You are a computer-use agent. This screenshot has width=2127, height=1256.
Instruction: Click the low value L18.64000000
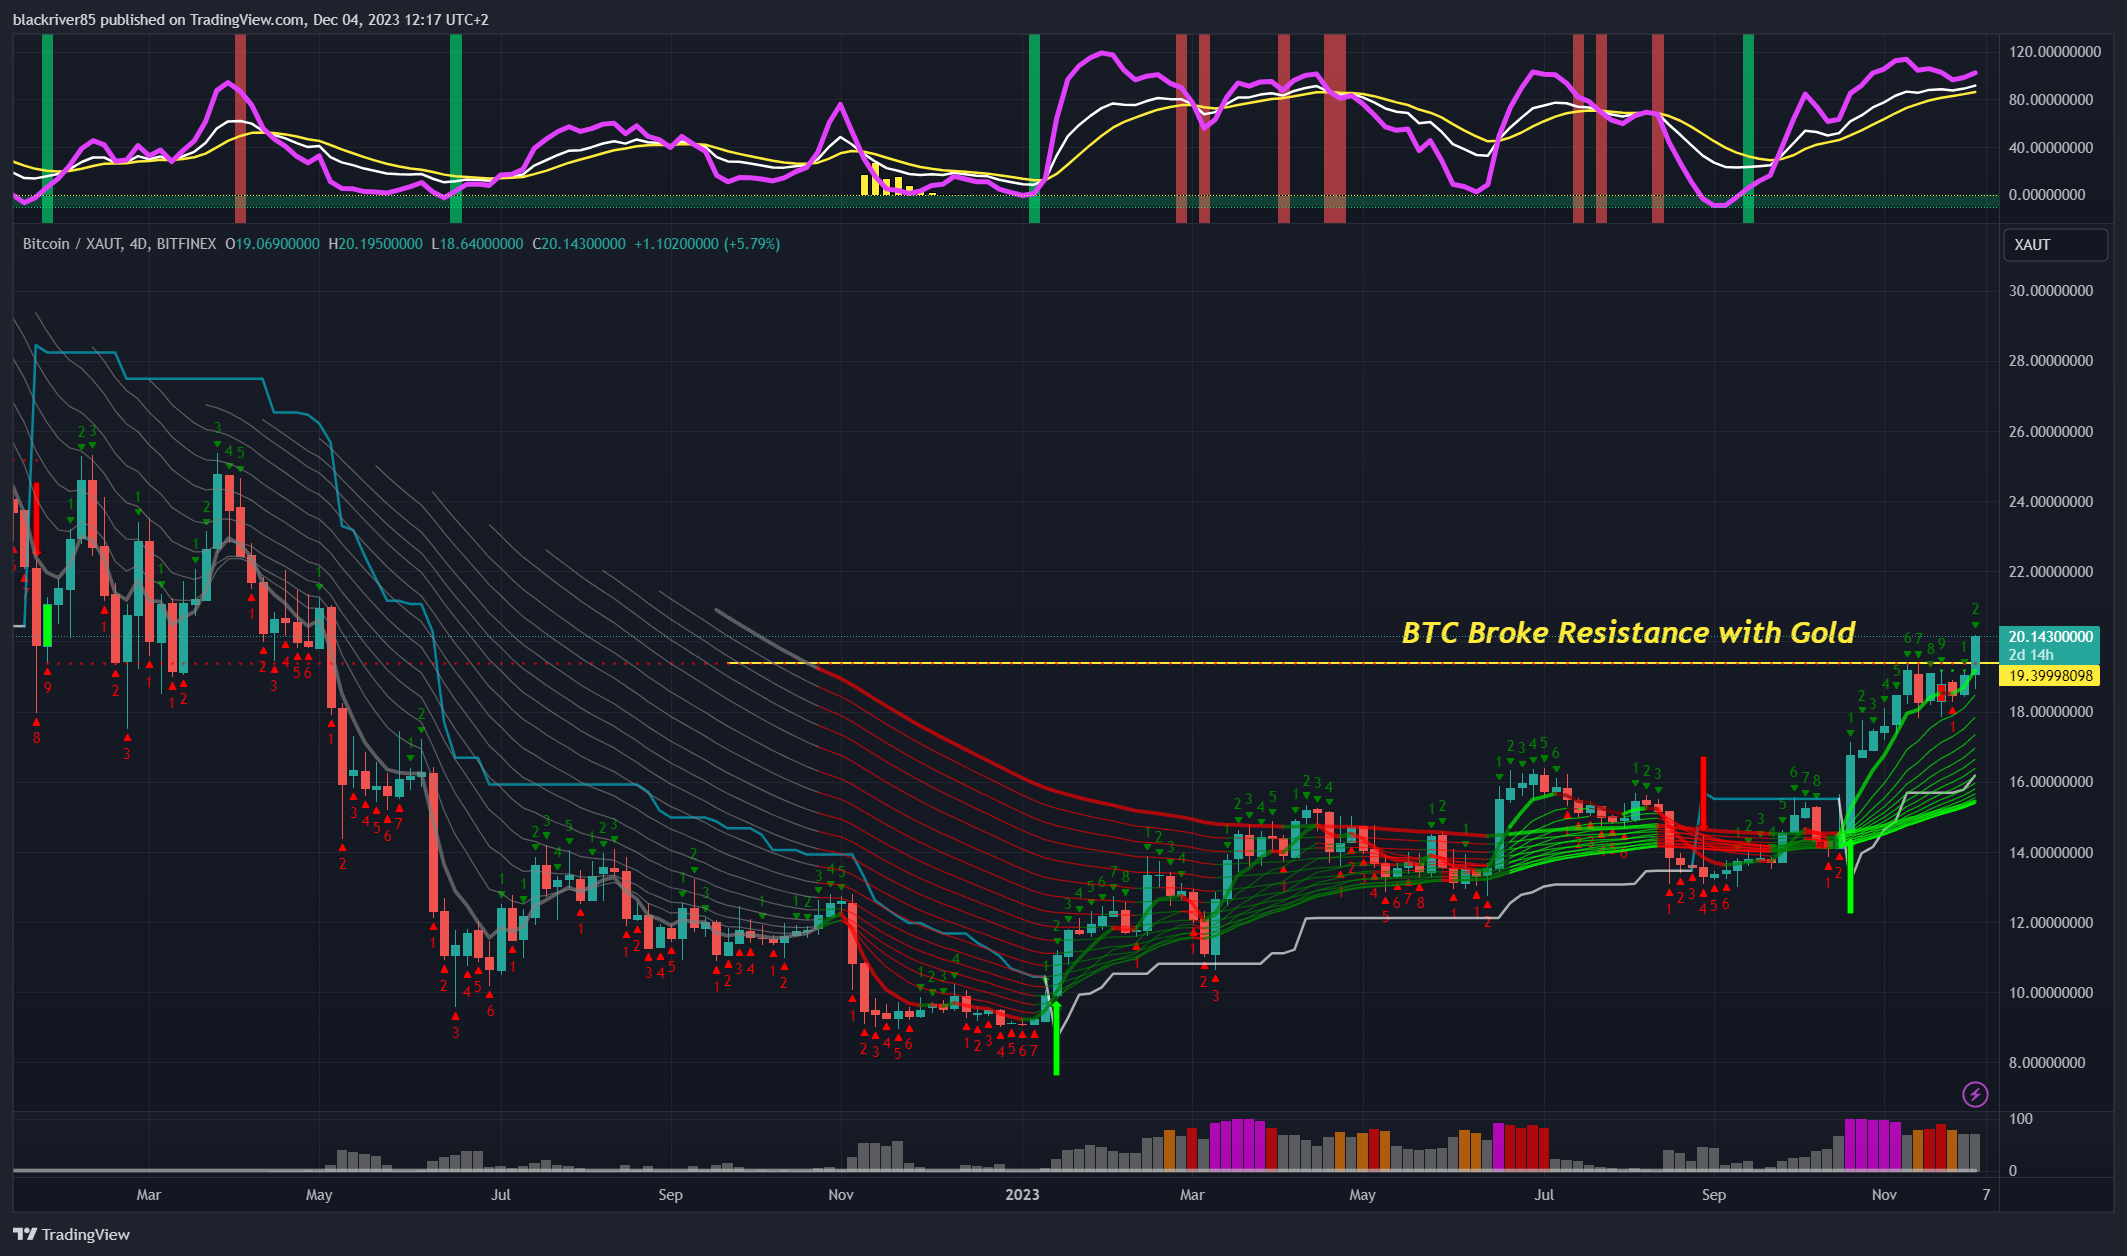(477, 244)
